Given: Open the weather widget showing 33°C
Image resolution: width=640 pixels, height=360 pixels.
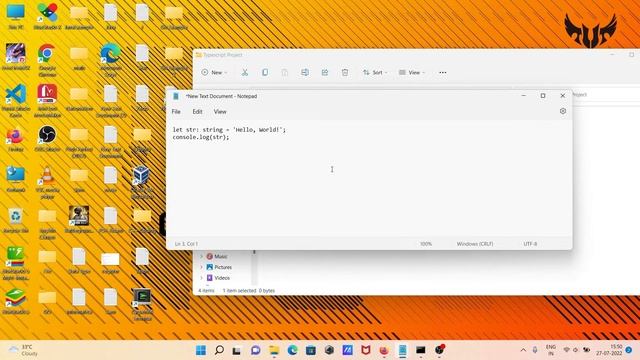Looking at the screenshot, I should coord(24,350).
